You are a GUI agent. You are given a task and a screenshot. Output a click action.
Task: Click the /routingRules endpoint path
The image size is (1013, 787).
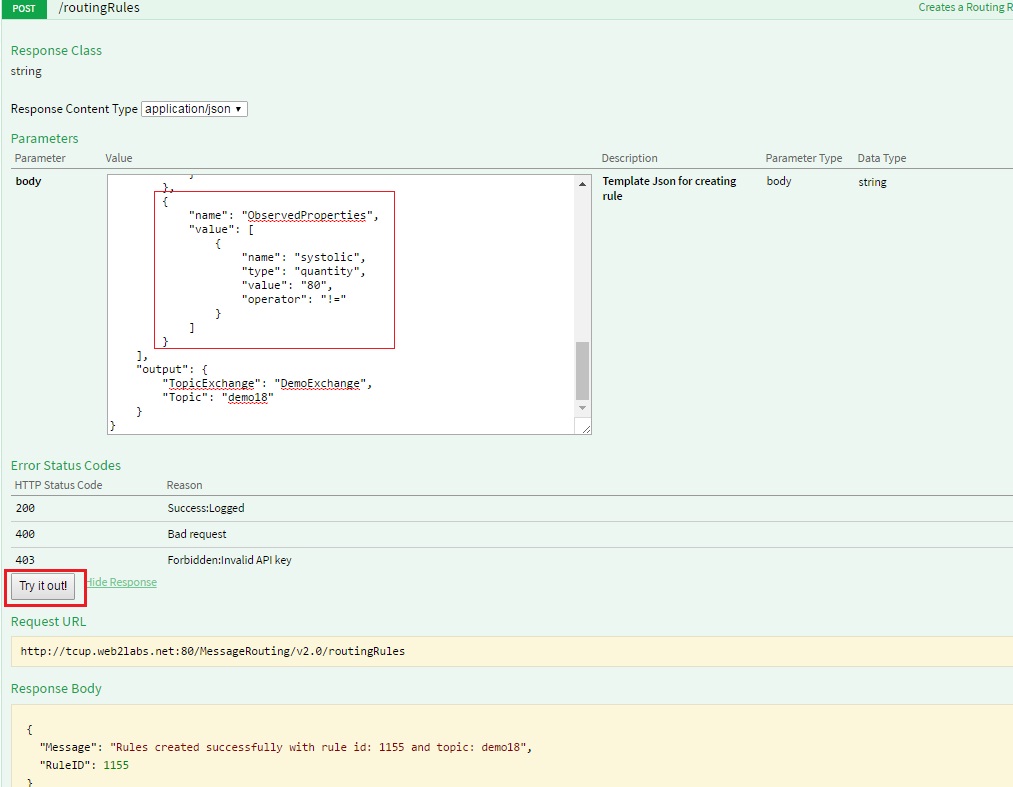point(99,8)
